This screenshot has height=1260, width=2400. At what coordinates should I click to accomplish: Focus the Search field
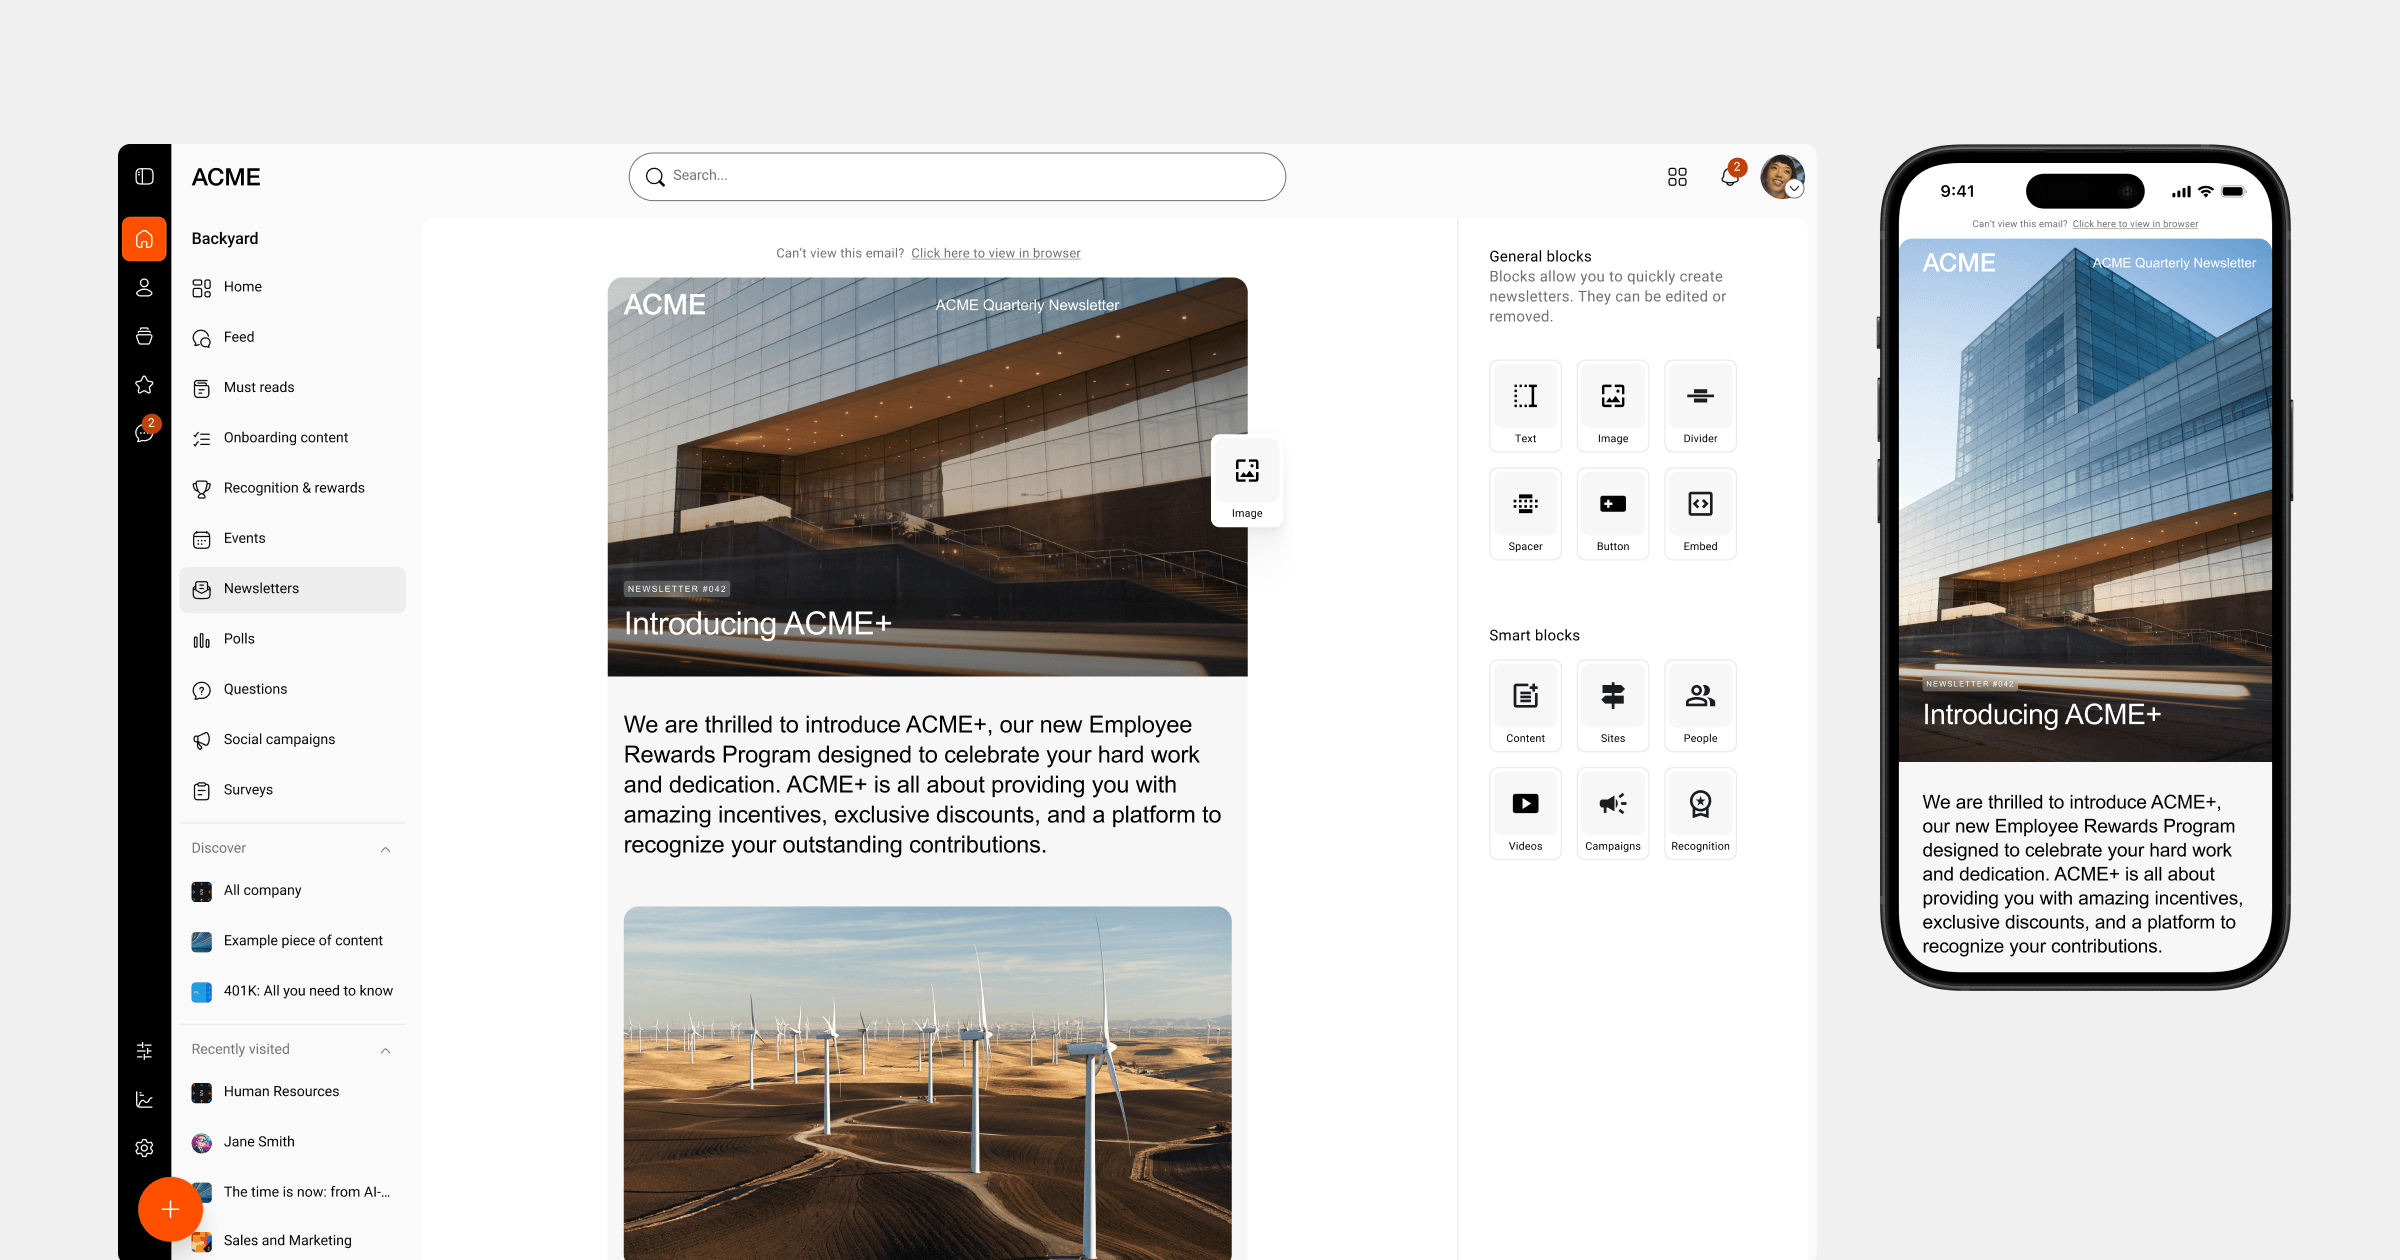pos(957,176)
